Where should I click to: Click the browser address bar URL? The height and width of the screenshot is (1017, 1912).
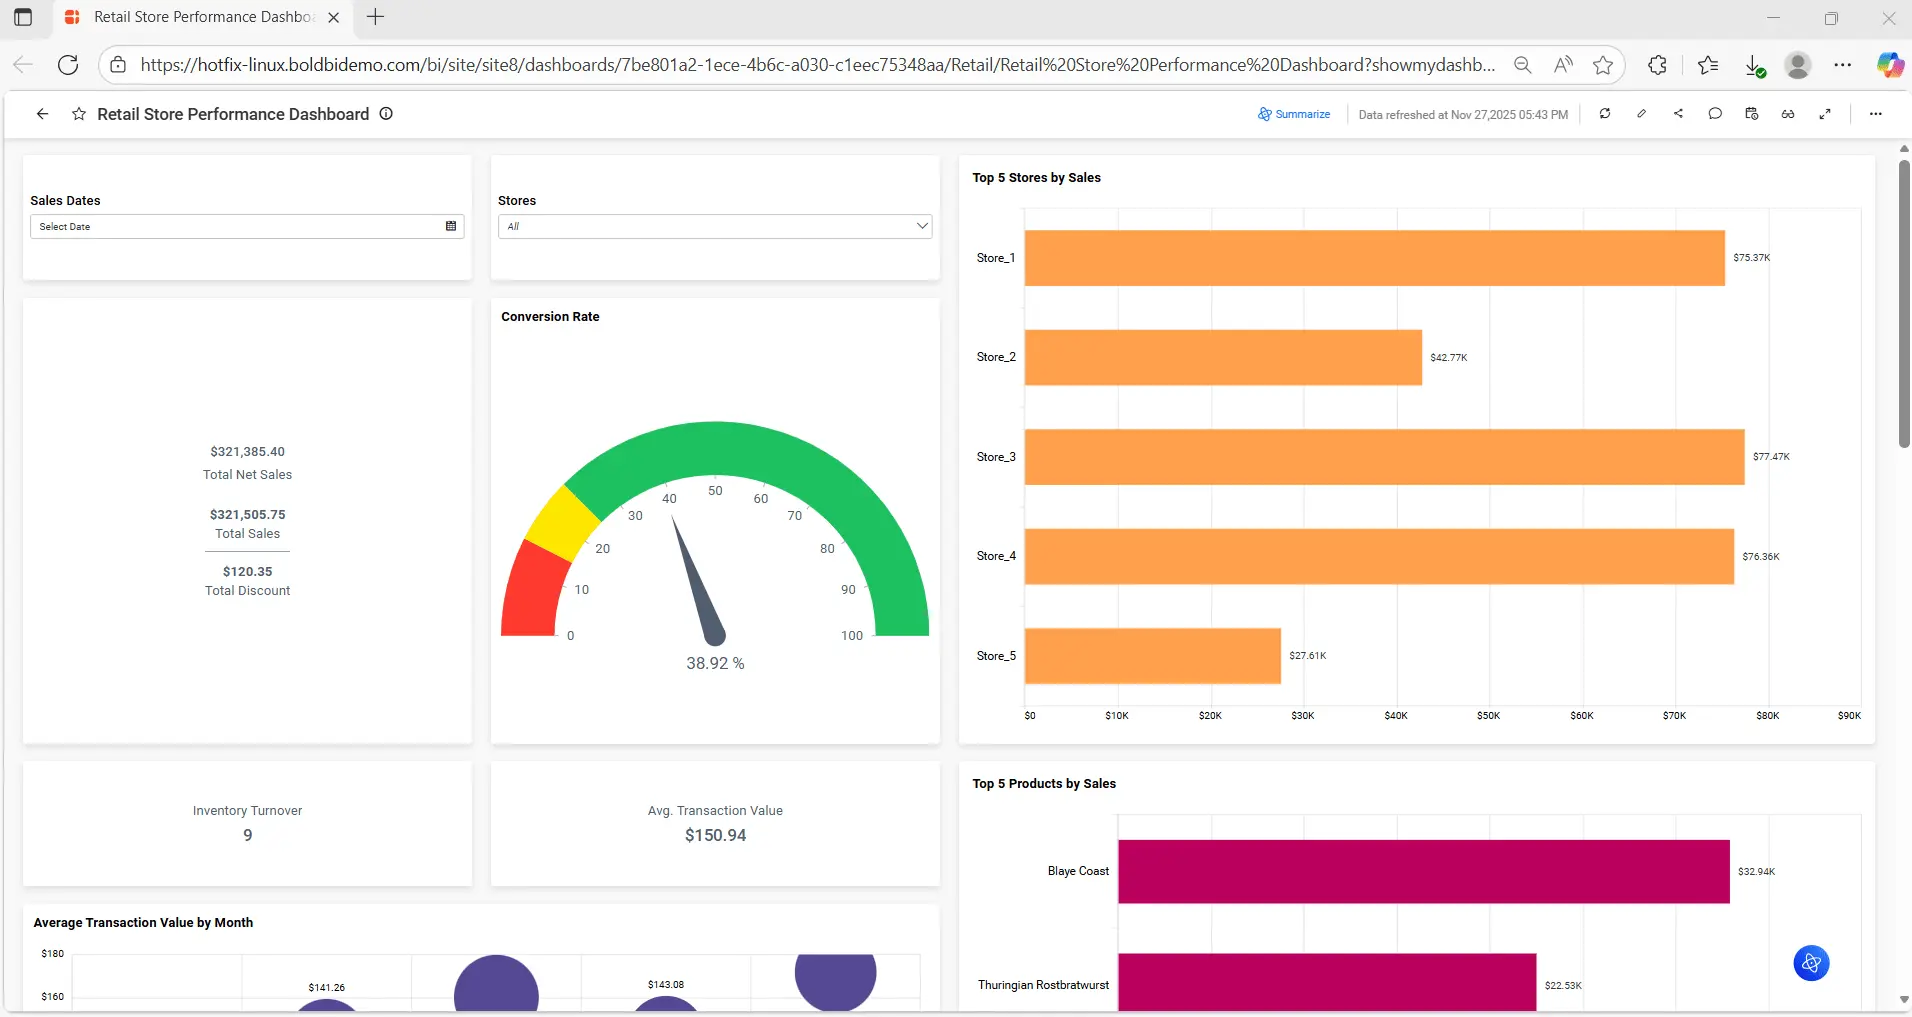tap(817, 65)
